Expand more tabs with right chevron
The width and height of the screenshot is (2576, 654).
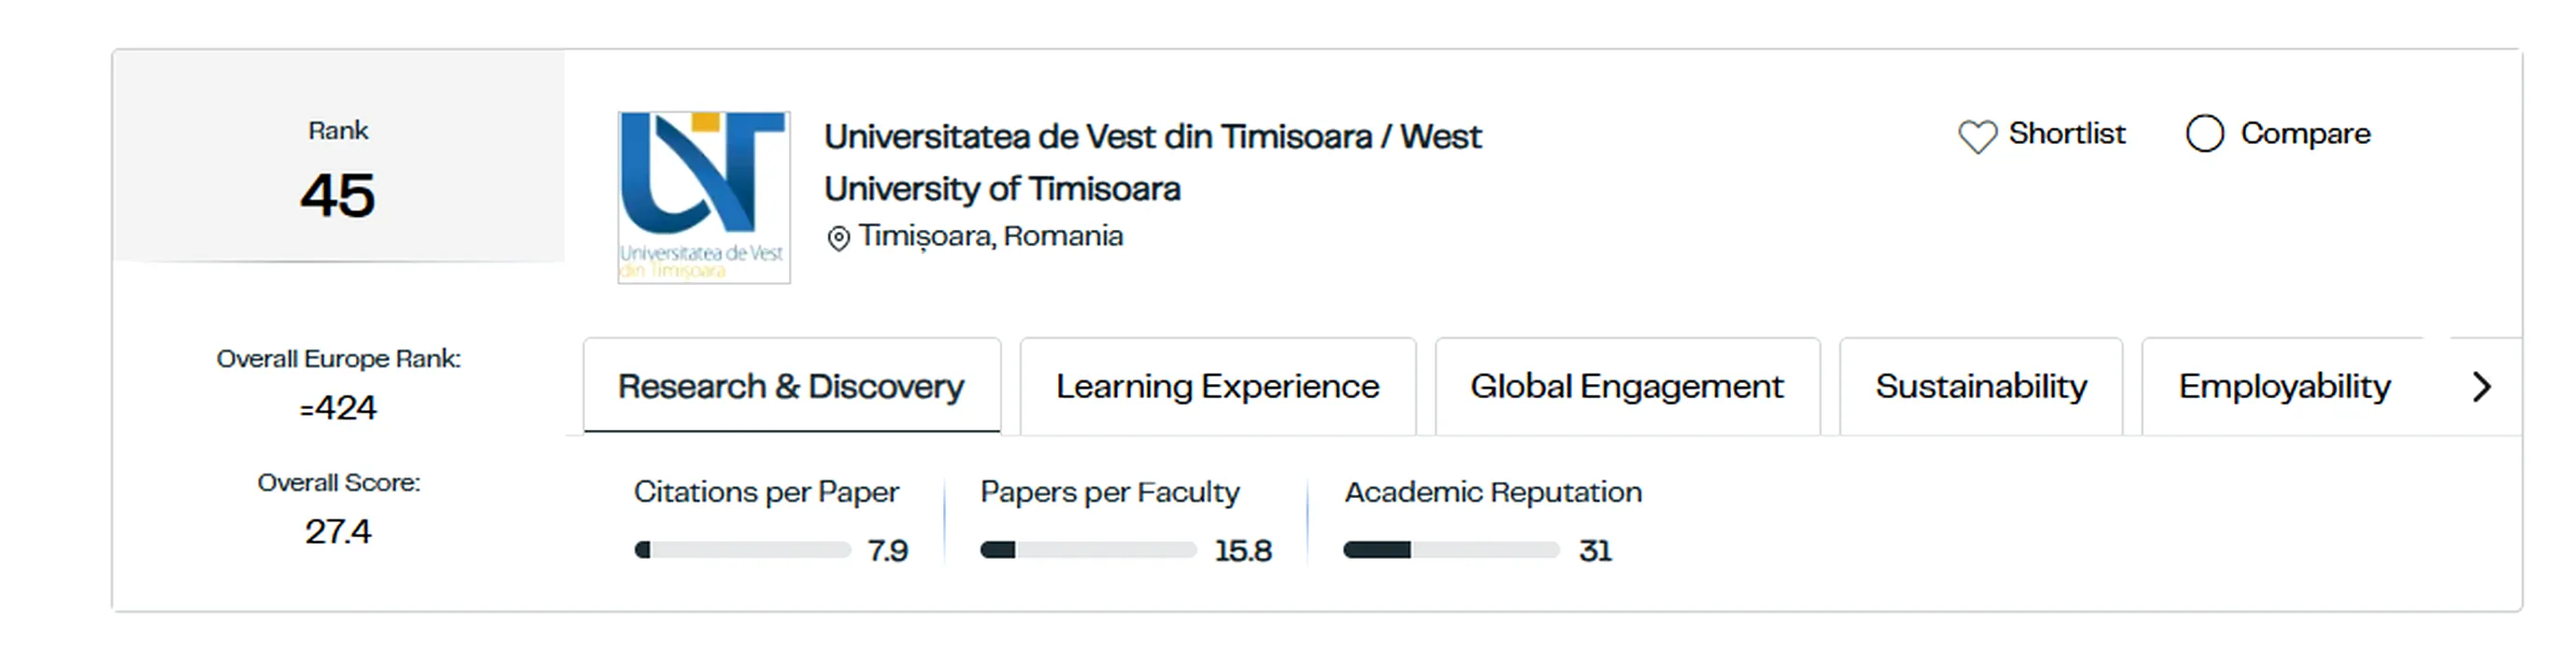2481,386
